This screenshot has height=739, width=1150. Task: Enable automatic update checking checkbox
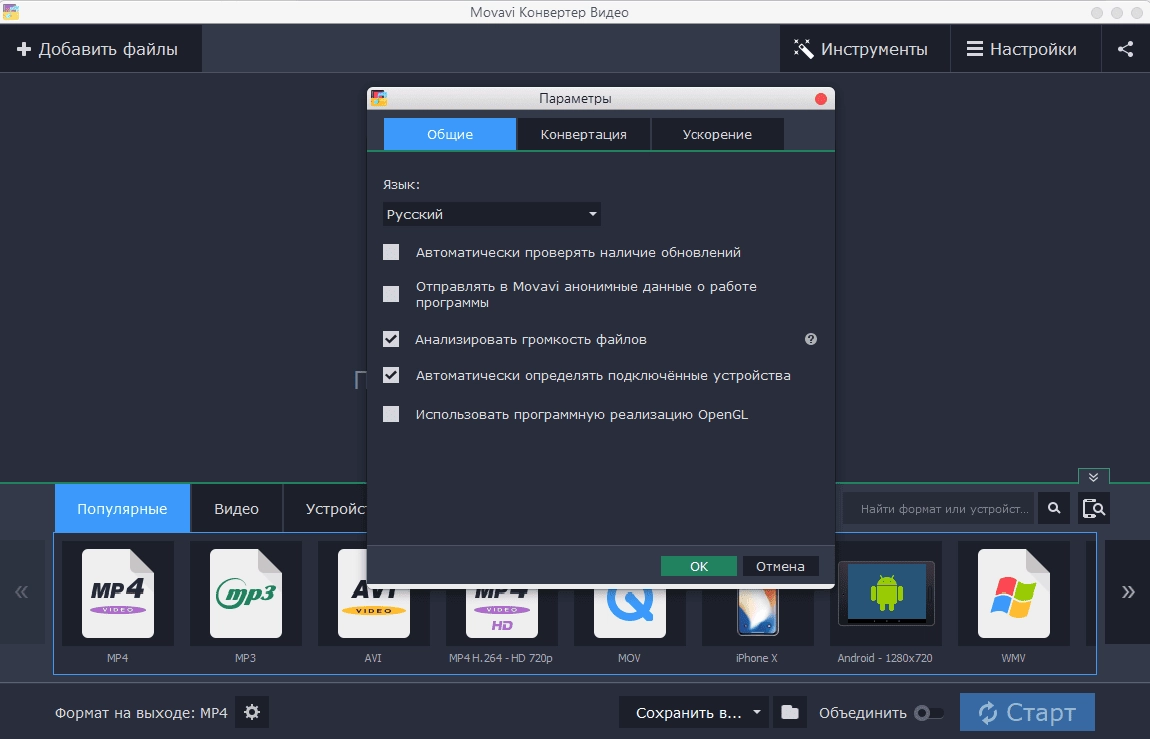[x=391, y=252]
